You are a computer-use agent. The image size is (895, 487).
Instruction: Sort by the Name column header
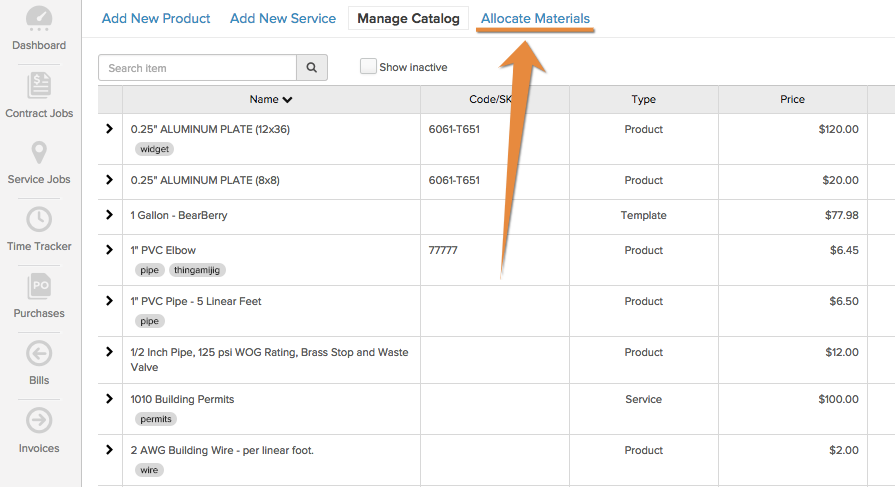[271, 99]
